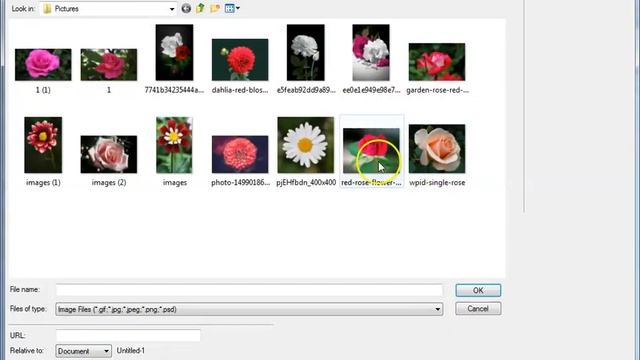Select the images (2) pink rose thumbnail
Image resolution: width=640 pixels, height=360 pixels.
tap(109, 154)
